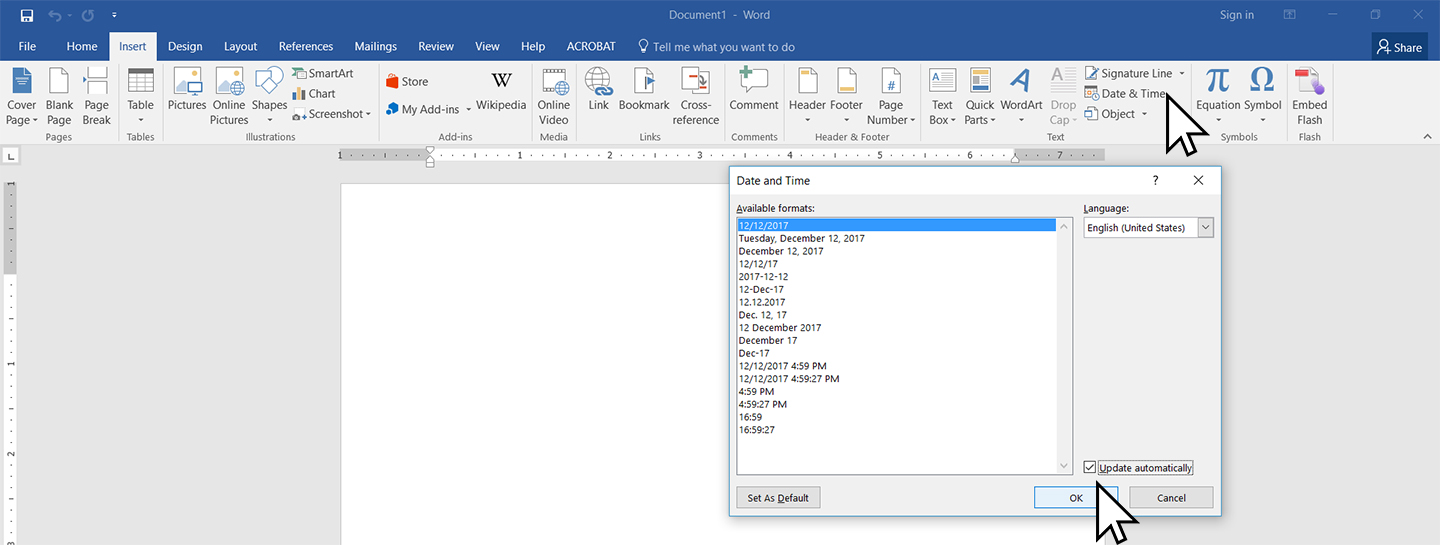Open the Table insert menu

[141, 97]
